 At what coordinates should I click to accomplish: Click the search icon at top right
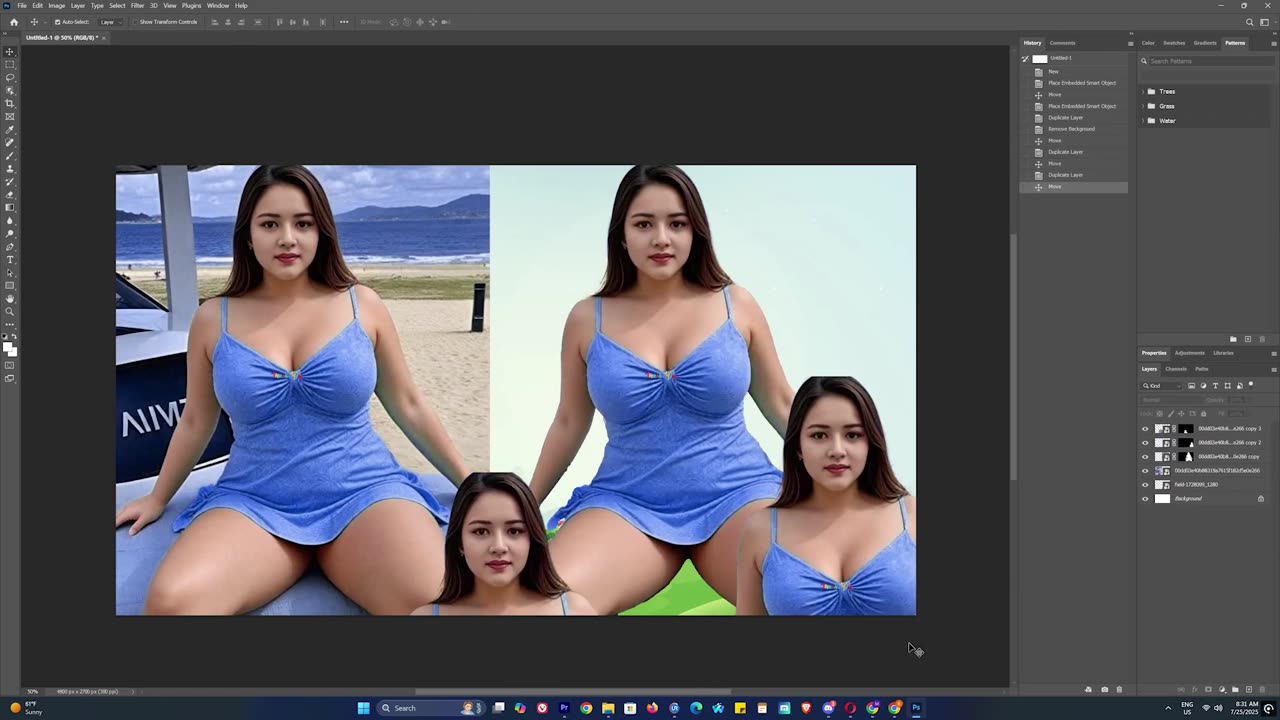1249,22
